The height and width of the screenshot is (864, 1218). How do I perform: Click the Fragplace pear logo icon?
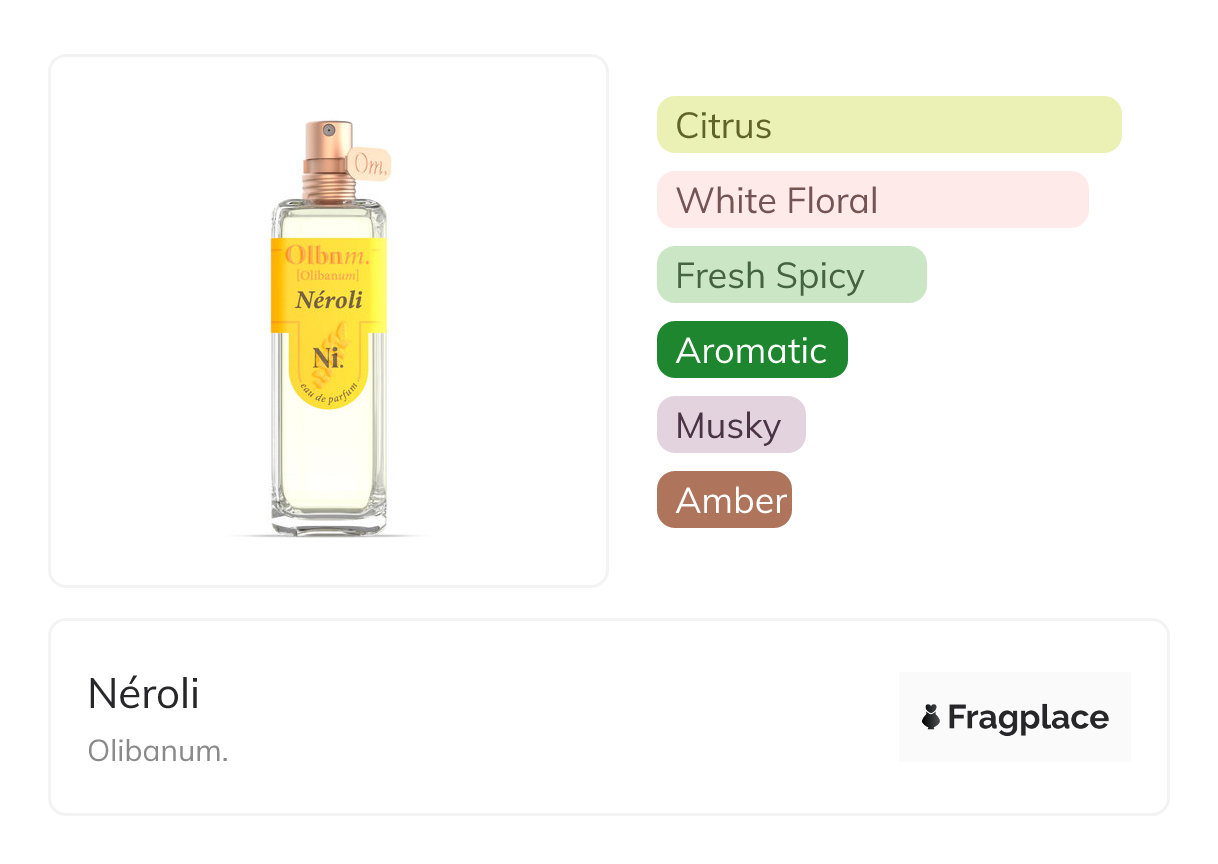coord(931,717)
